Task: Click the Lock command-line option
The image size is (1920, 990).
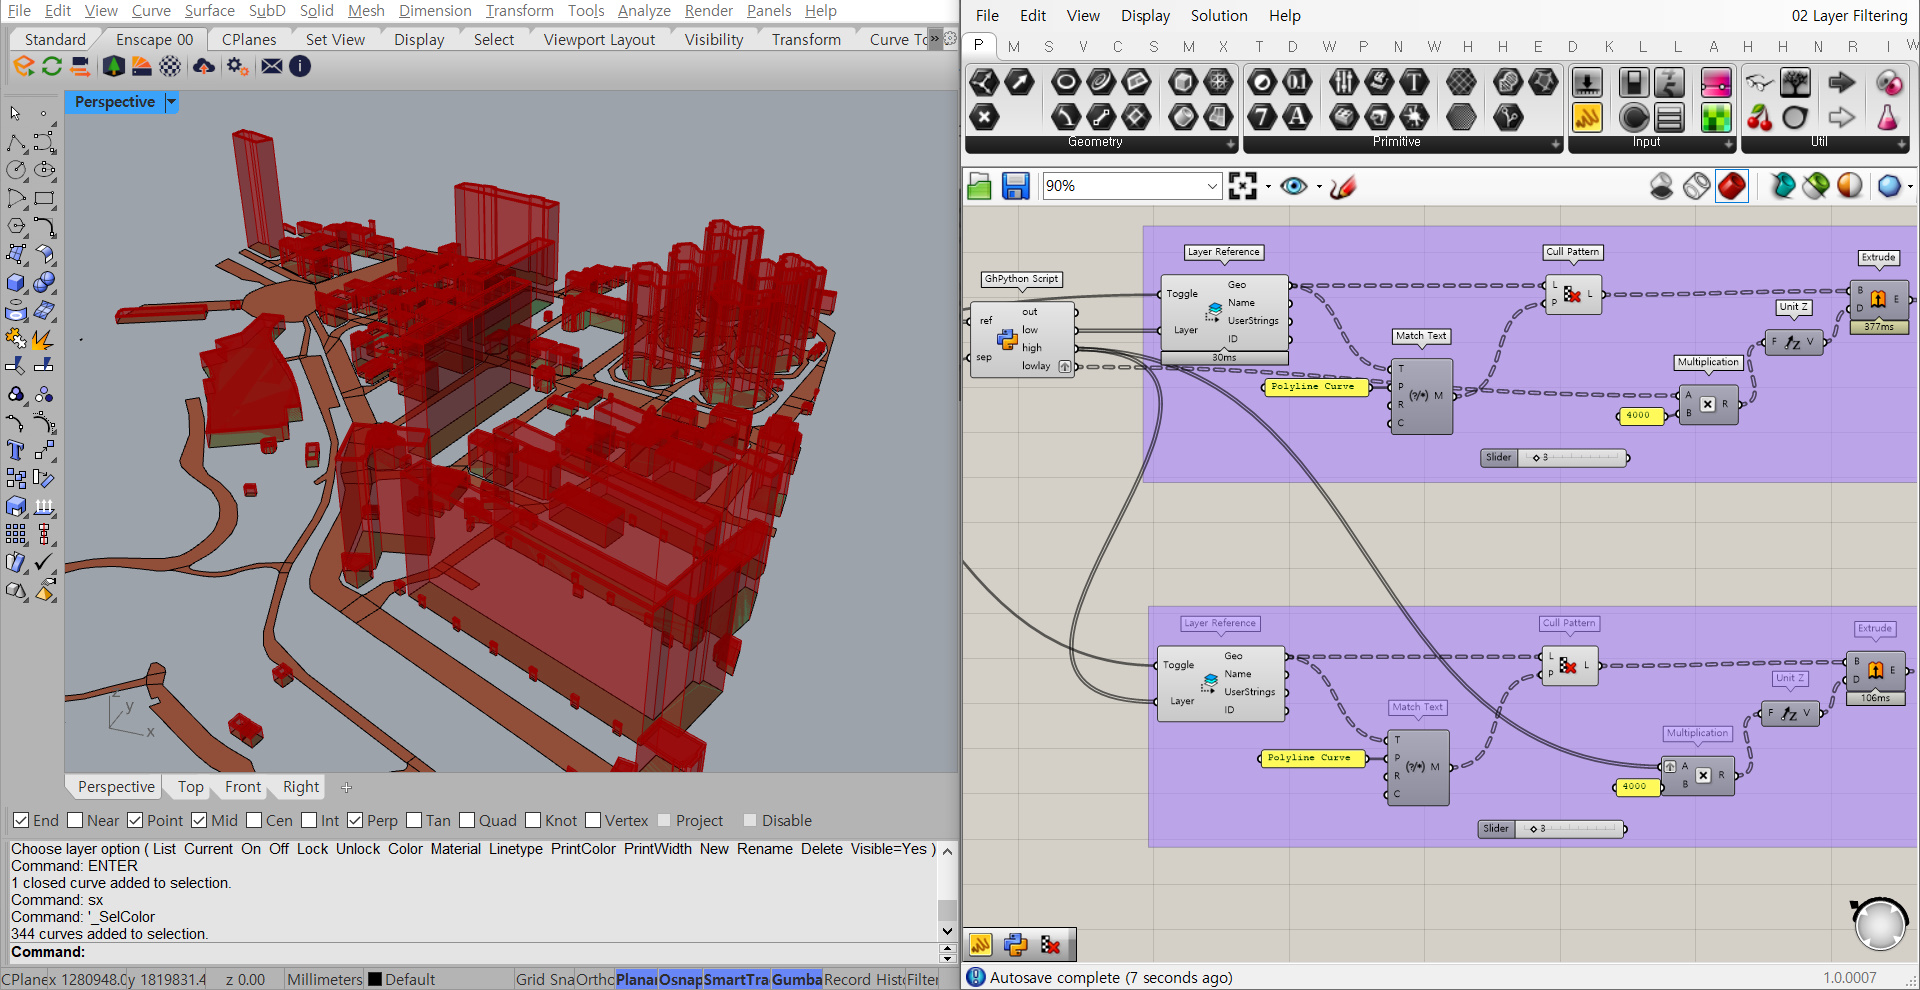Action: click(312, 849)
